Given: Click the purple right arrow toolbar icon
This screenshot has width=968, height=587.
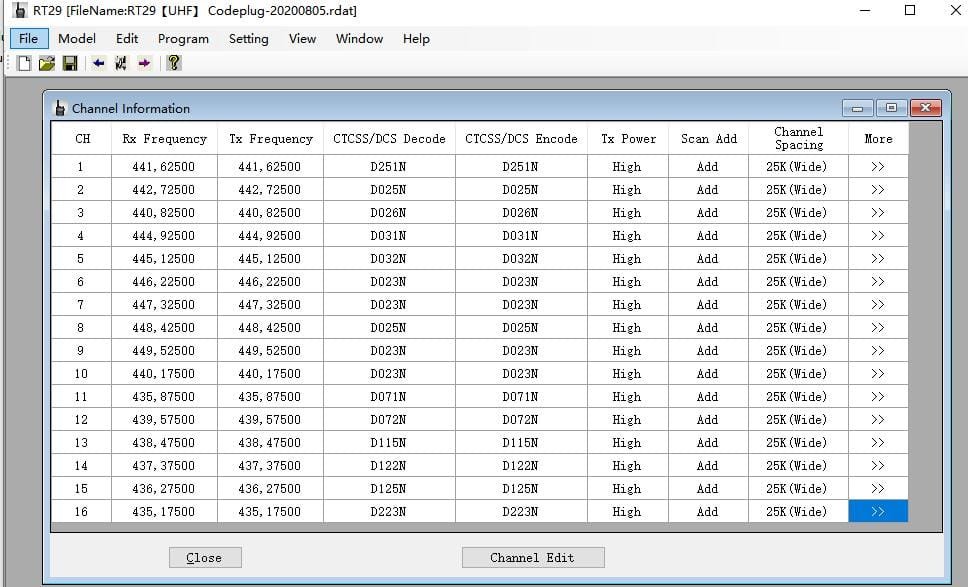Looking at the screenshot, I should (x=144, y=63).
